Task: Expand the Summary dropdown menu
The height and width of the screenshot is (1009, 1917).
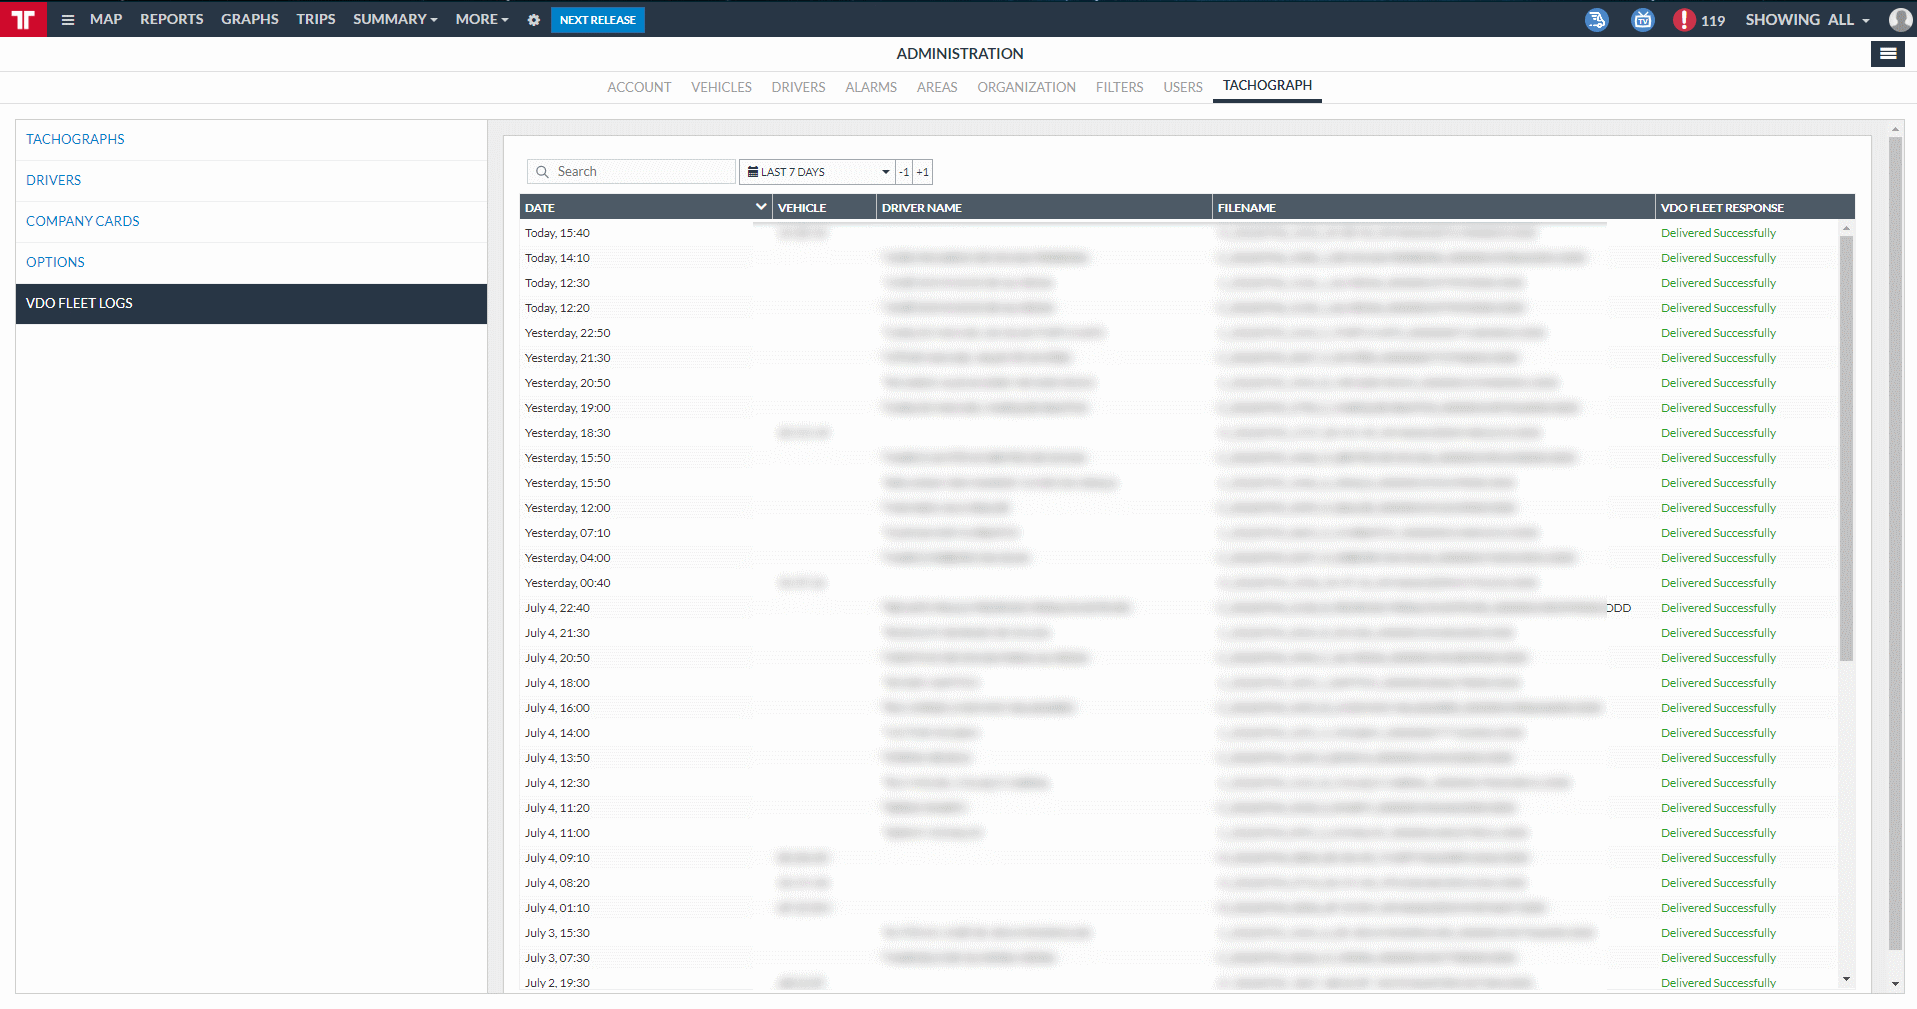Action: click(395, 20)
